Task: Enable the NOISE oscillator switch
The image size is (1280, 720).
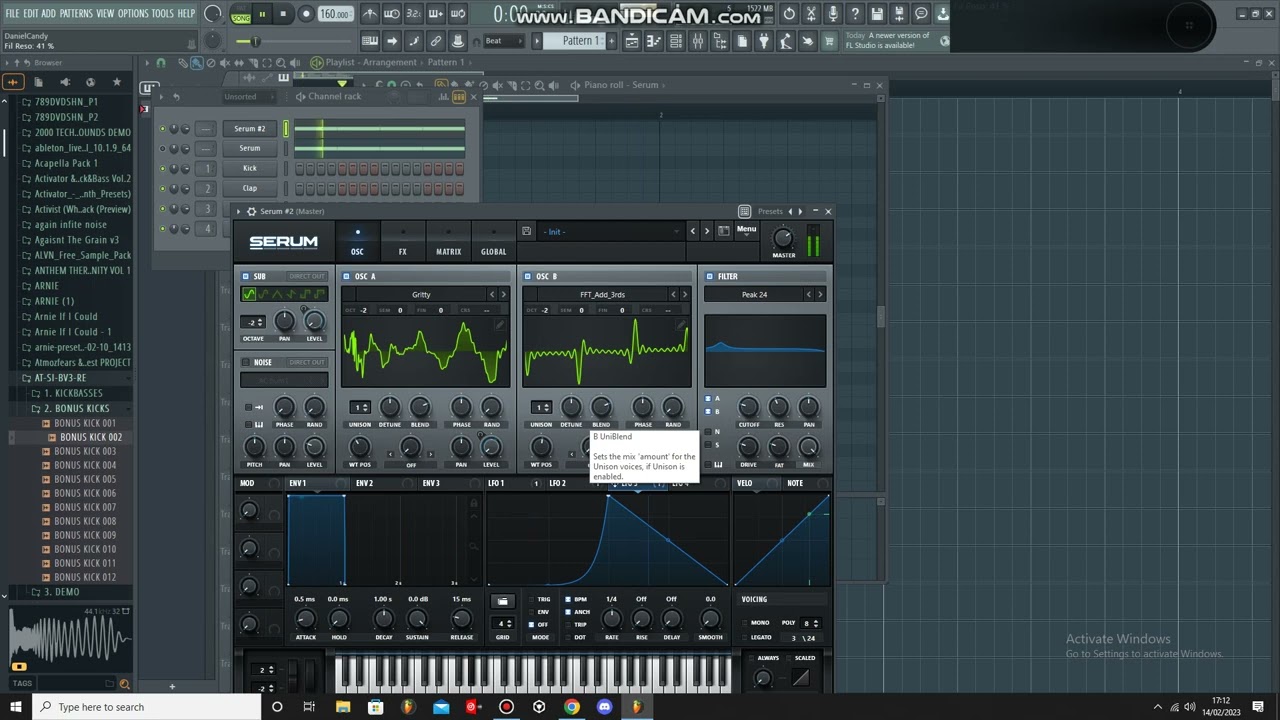Action: 246,362
